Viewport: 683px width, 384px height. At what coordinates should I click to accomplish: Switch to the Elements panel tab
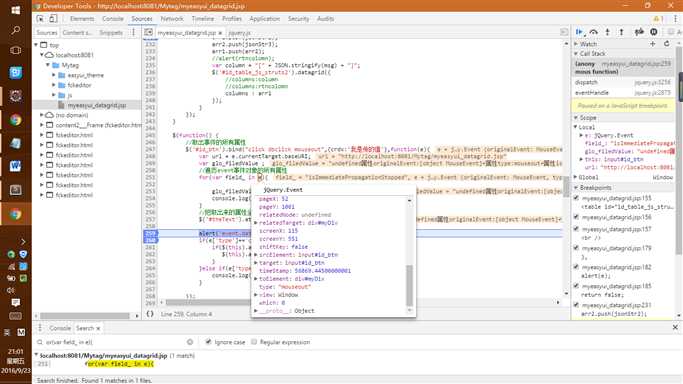pos(82,19)
